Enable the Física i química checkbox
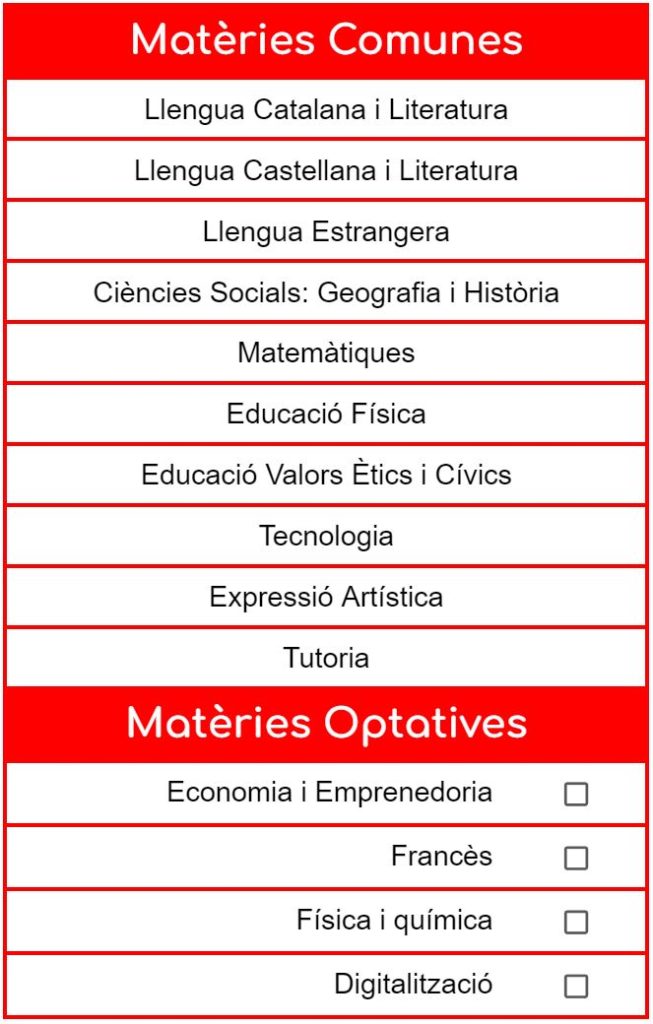This screenshot has height=1024, width=653. (x=576, y=922)
